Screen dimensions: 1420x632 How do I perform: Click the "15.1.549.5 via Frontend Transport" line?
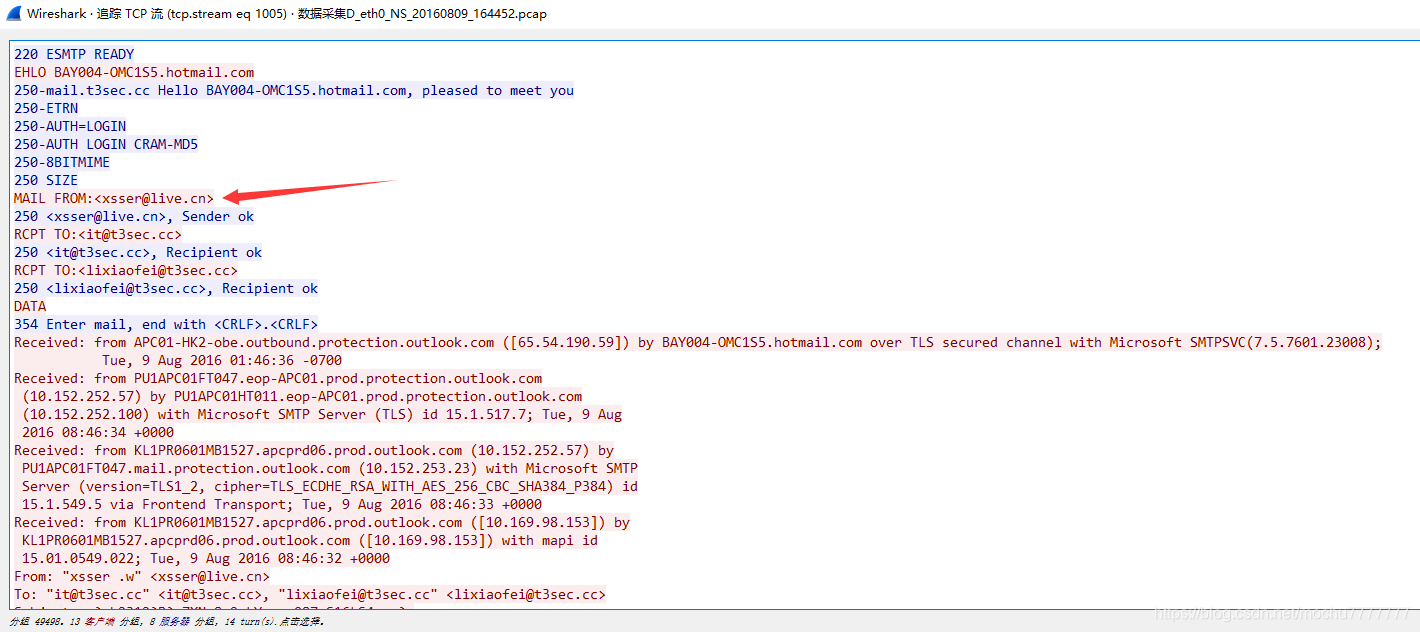point(282,504)
